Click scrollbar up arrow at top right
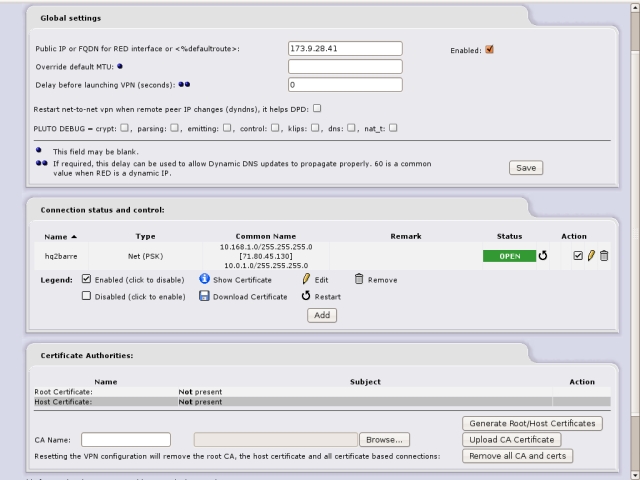Screen dimensions: 640x480 (633, 6)
